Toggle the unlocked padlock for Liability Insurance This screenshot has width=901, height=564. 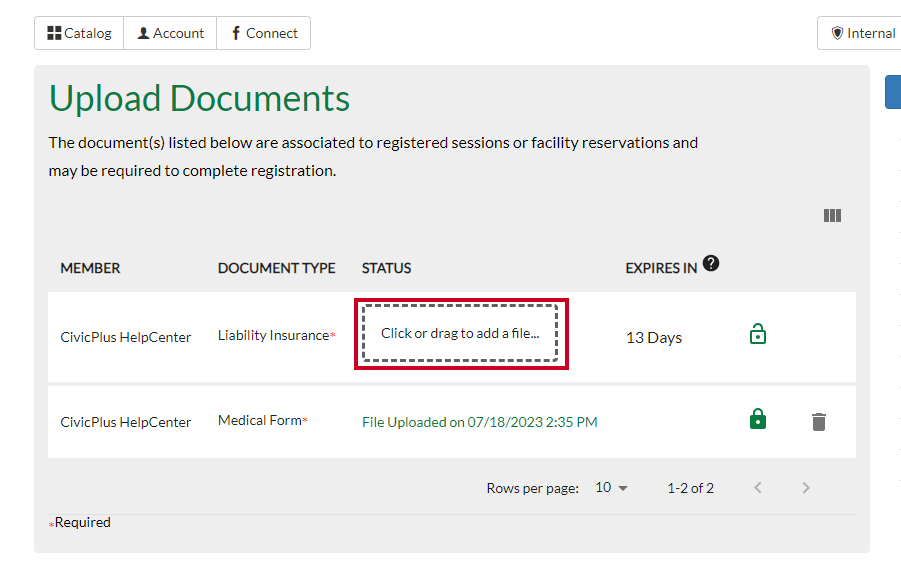pos(758,334)
